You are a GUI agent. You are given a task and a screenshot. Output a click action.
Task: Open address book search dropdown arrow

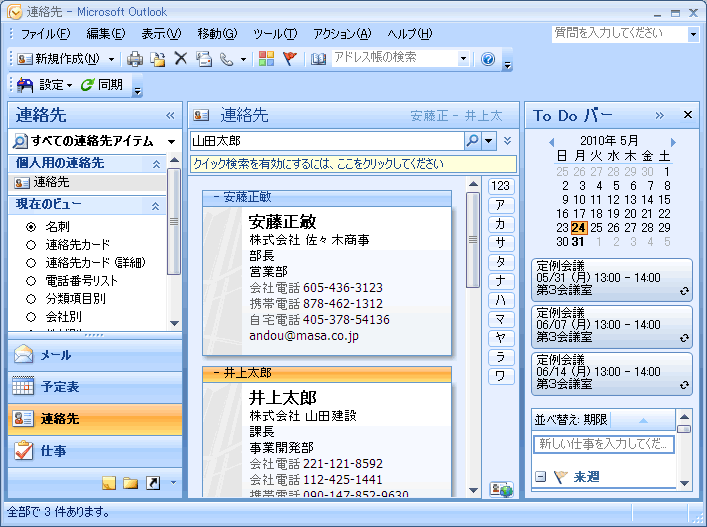(x=463, y=59)
